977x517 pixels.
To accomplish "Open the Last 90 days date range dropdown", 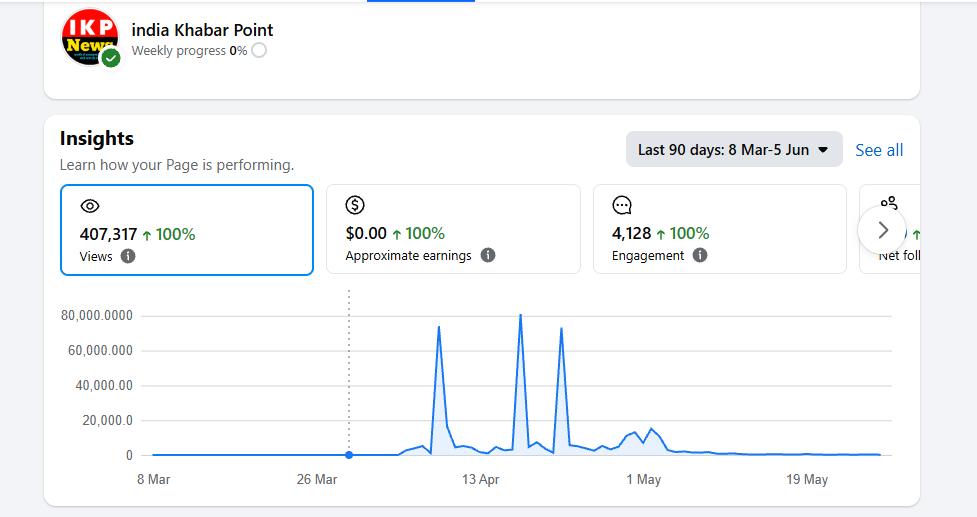I will pyautogui.click(x=734, y=149).
